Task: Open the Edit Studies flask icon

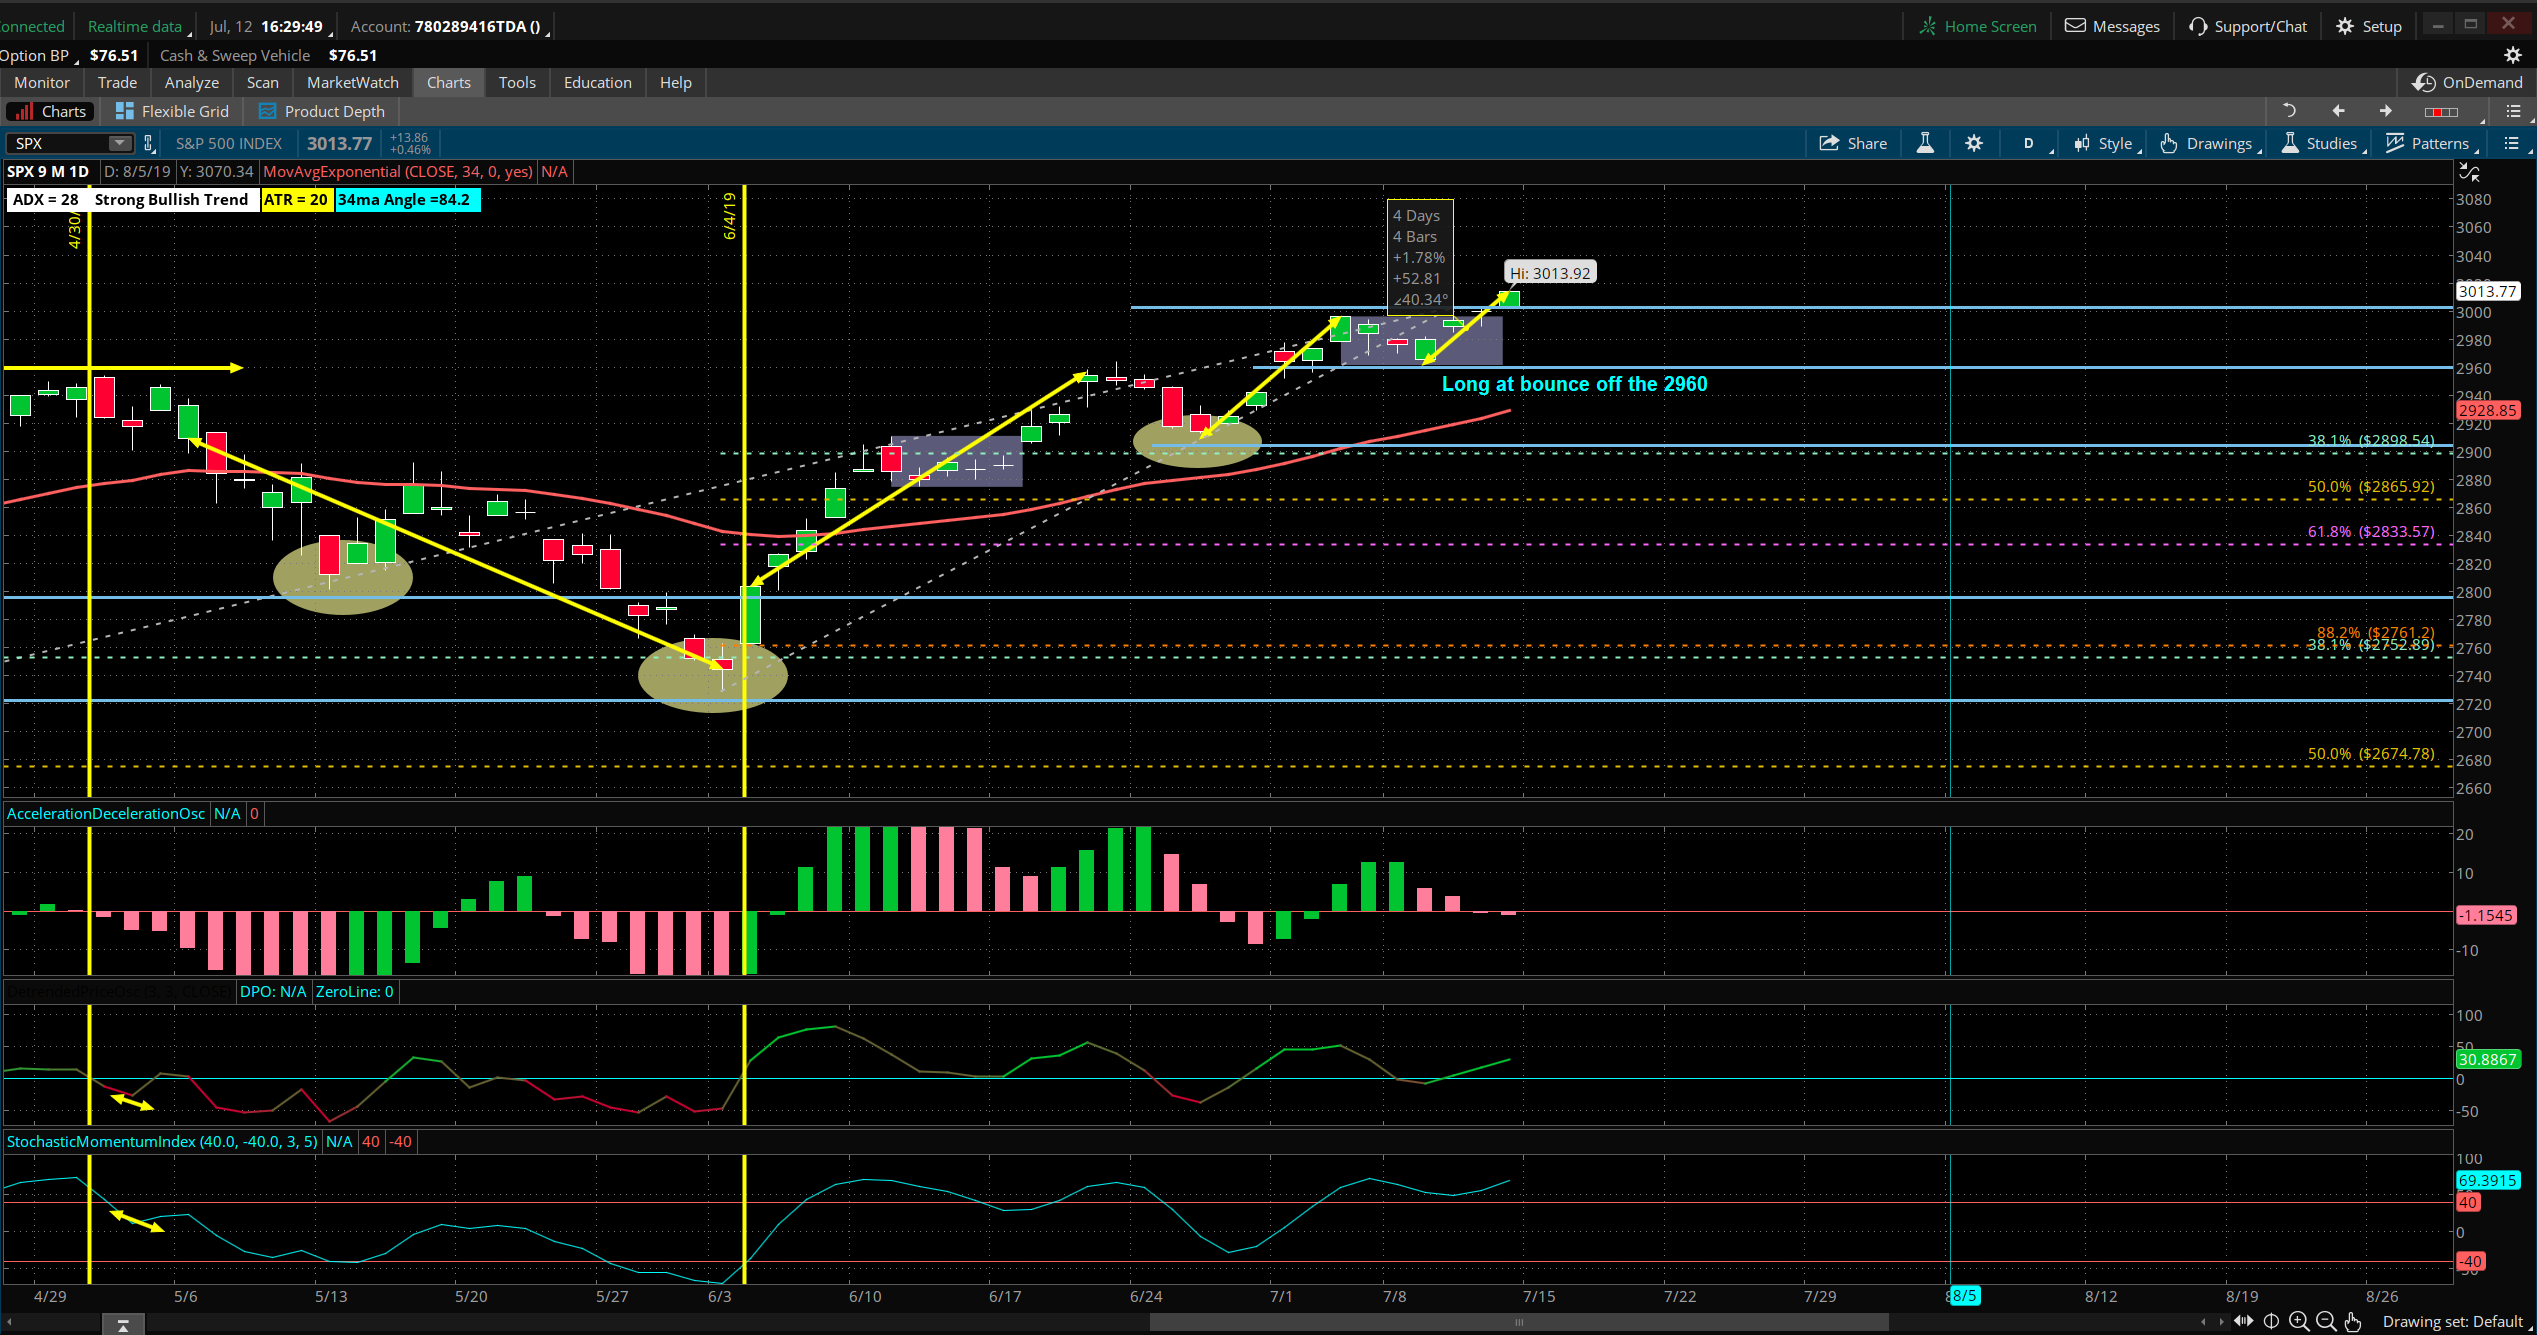Action: (x=1925, y=143)
